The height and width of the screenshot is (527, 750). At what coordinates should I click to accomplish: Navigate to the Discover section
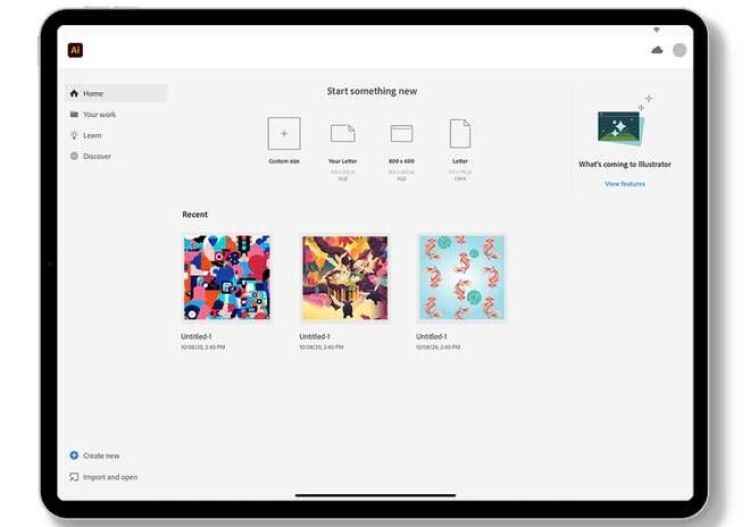[96, 157]
